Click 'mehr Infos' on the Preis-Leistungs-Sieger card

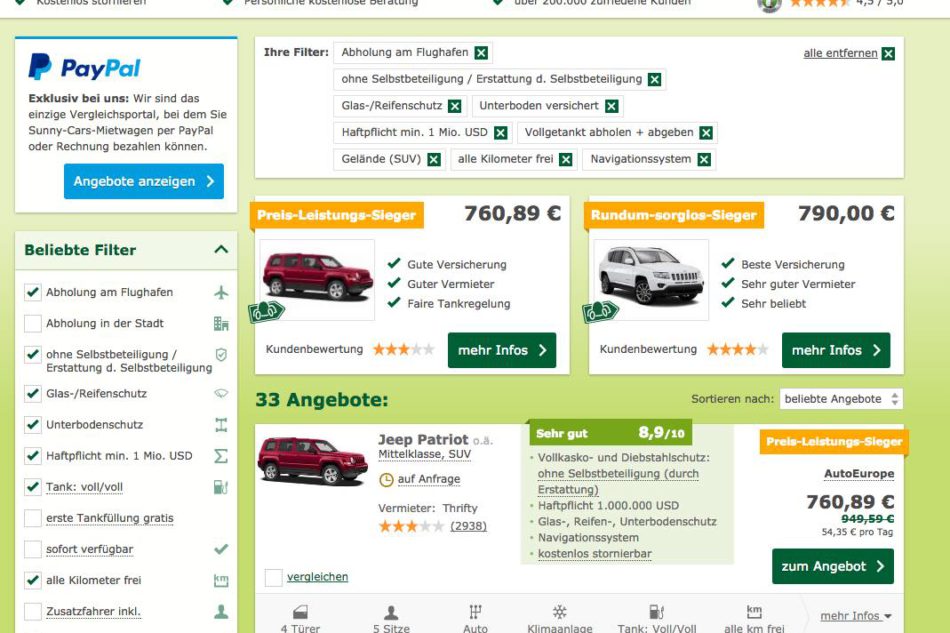(502, 350)
